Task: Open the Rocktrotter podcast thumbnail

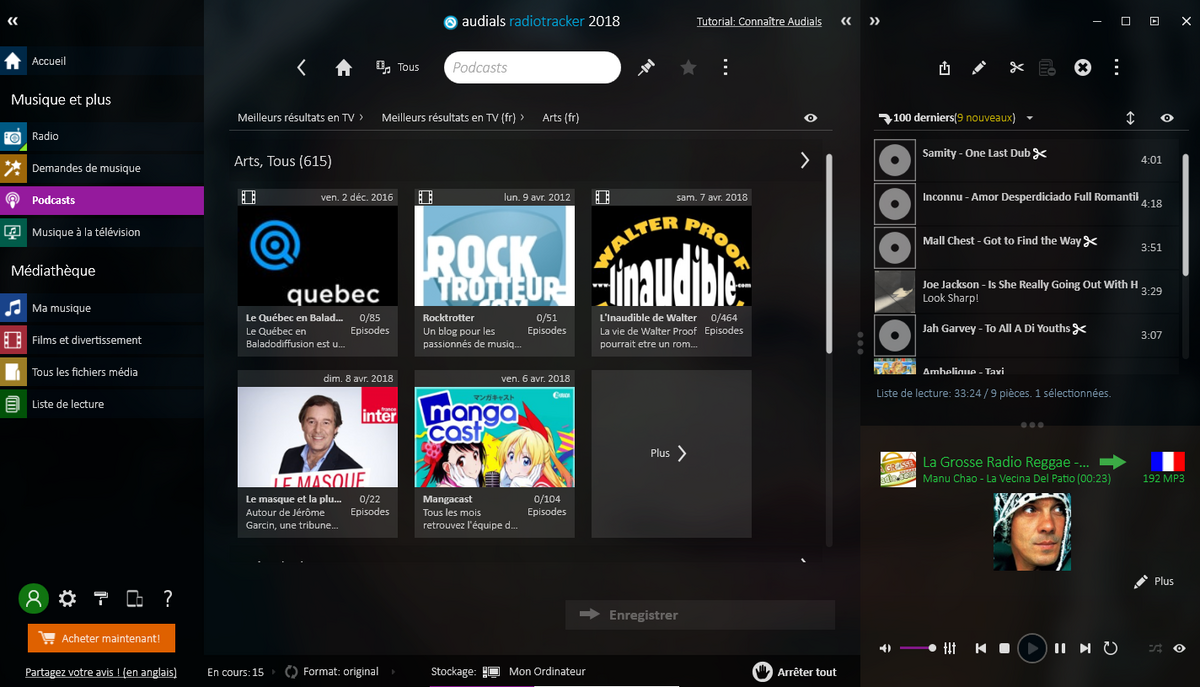Action: pyautogui.click(x=494, y=256)
